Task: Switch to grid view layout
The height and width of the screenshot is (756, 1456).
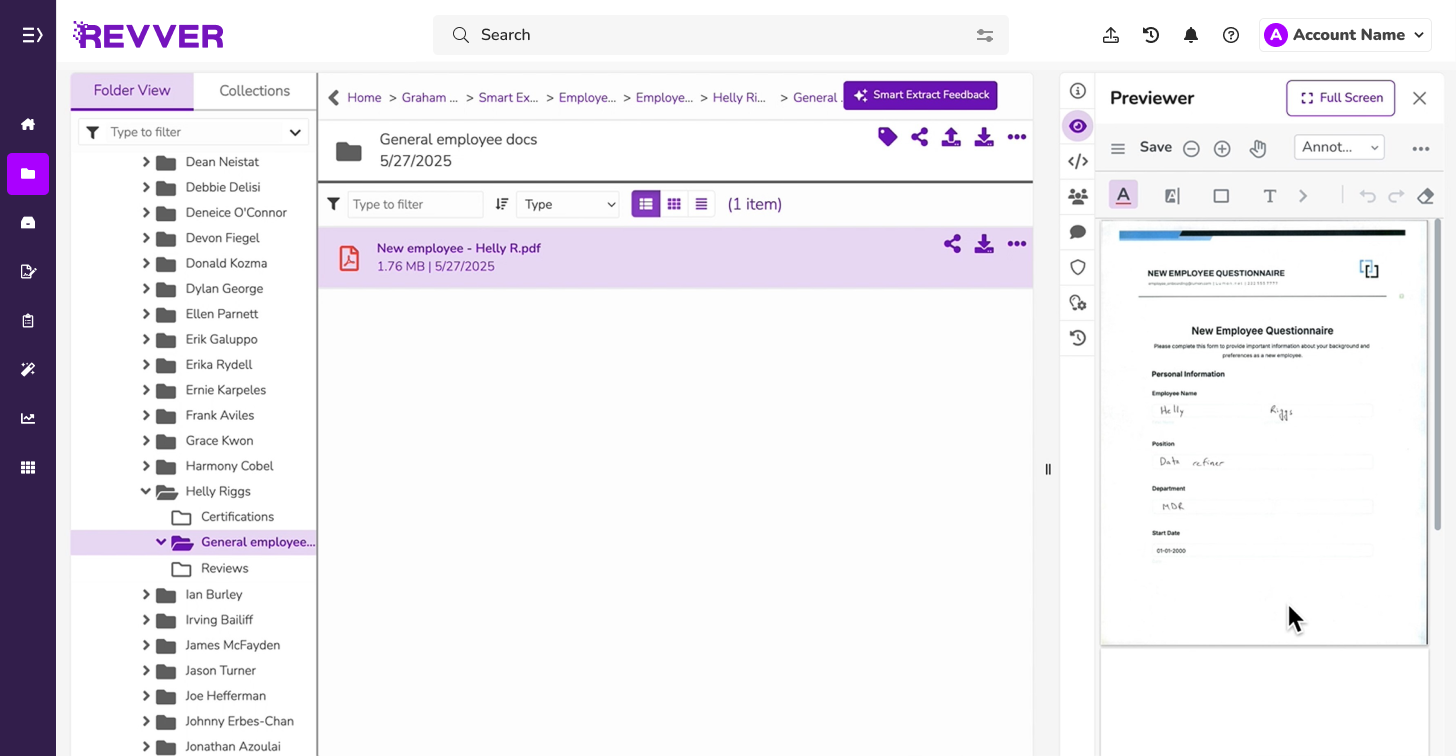Action: point(674,203)
